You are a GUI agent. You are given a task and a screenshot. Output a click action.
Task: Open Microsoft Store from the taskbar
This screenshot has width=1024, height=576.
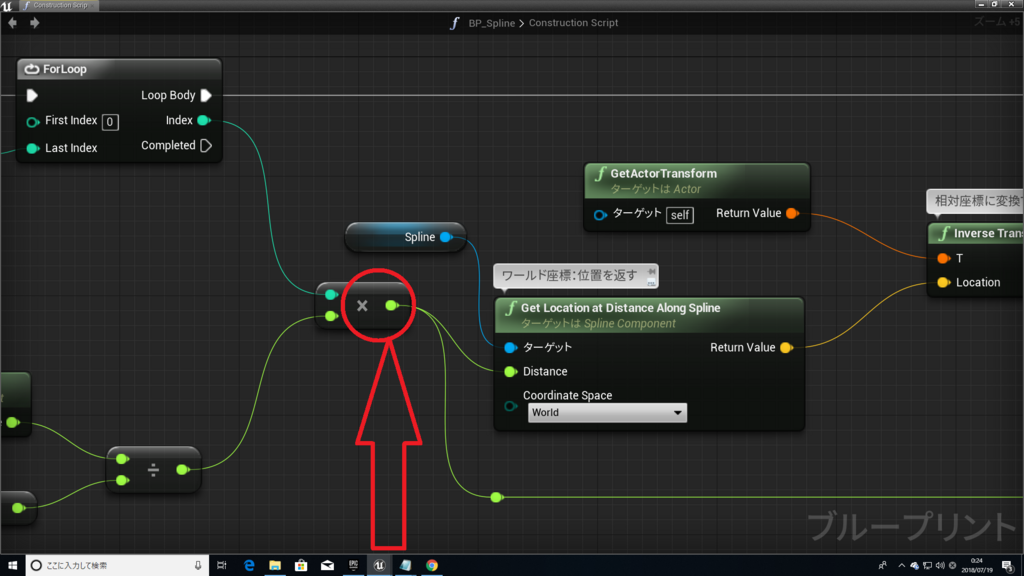(x=301, y=566)
